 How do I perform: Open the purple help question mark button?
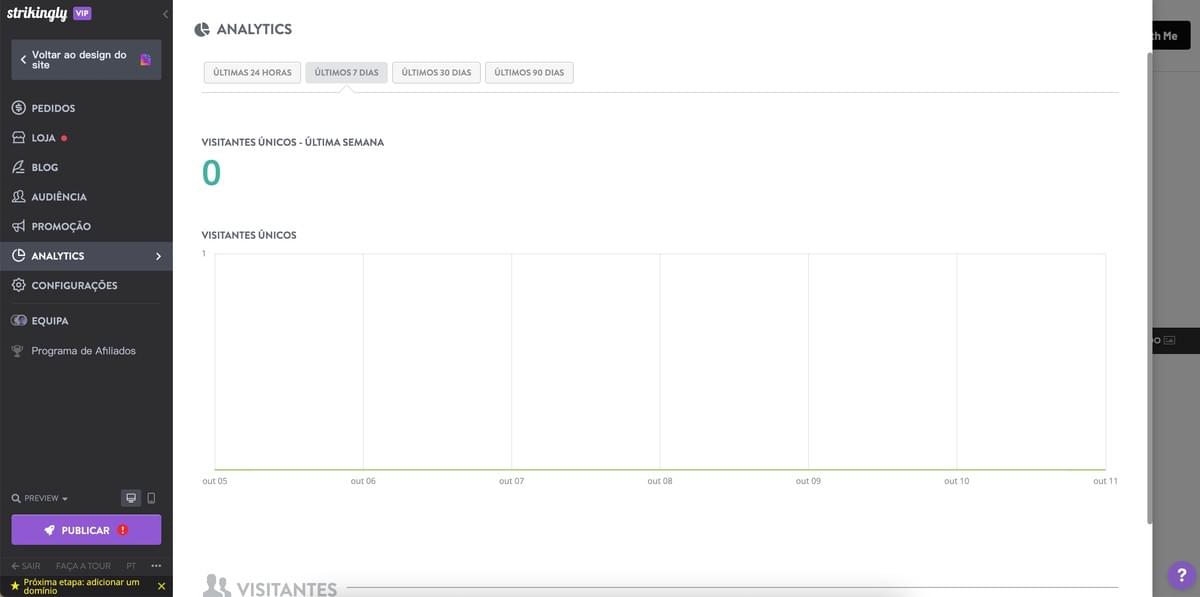(1182, 575)
